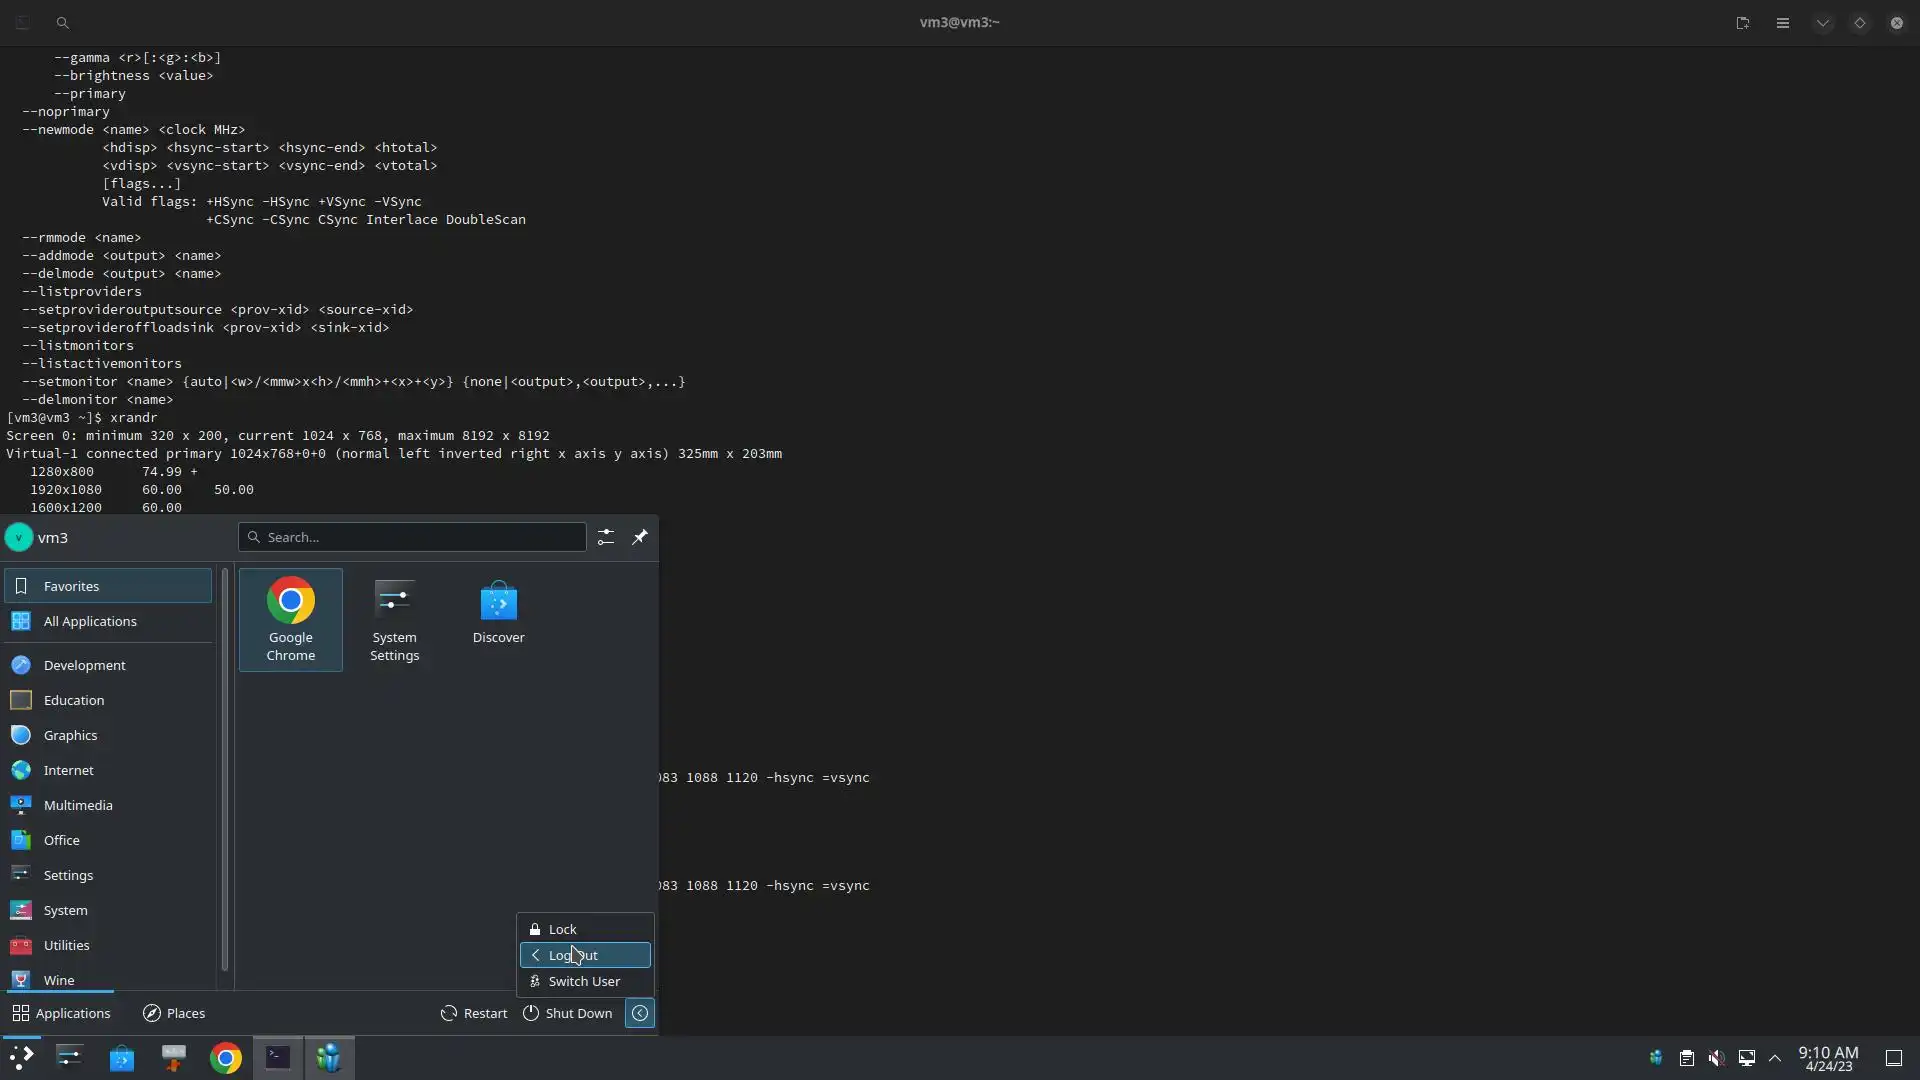Switch to the Places tab
The height and width of the screenshot is (1080, 1920).
174,1013
